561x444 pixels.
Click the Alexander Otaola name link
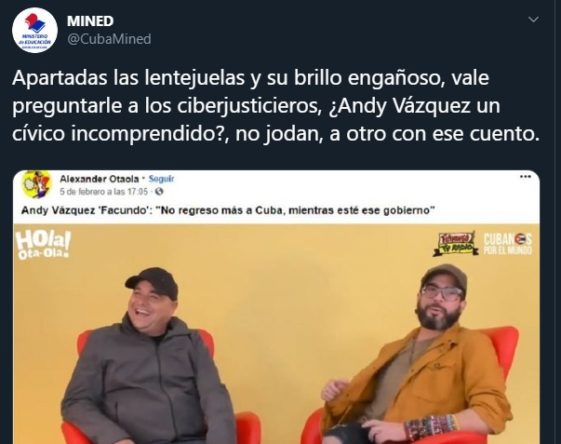coord(99,179)
